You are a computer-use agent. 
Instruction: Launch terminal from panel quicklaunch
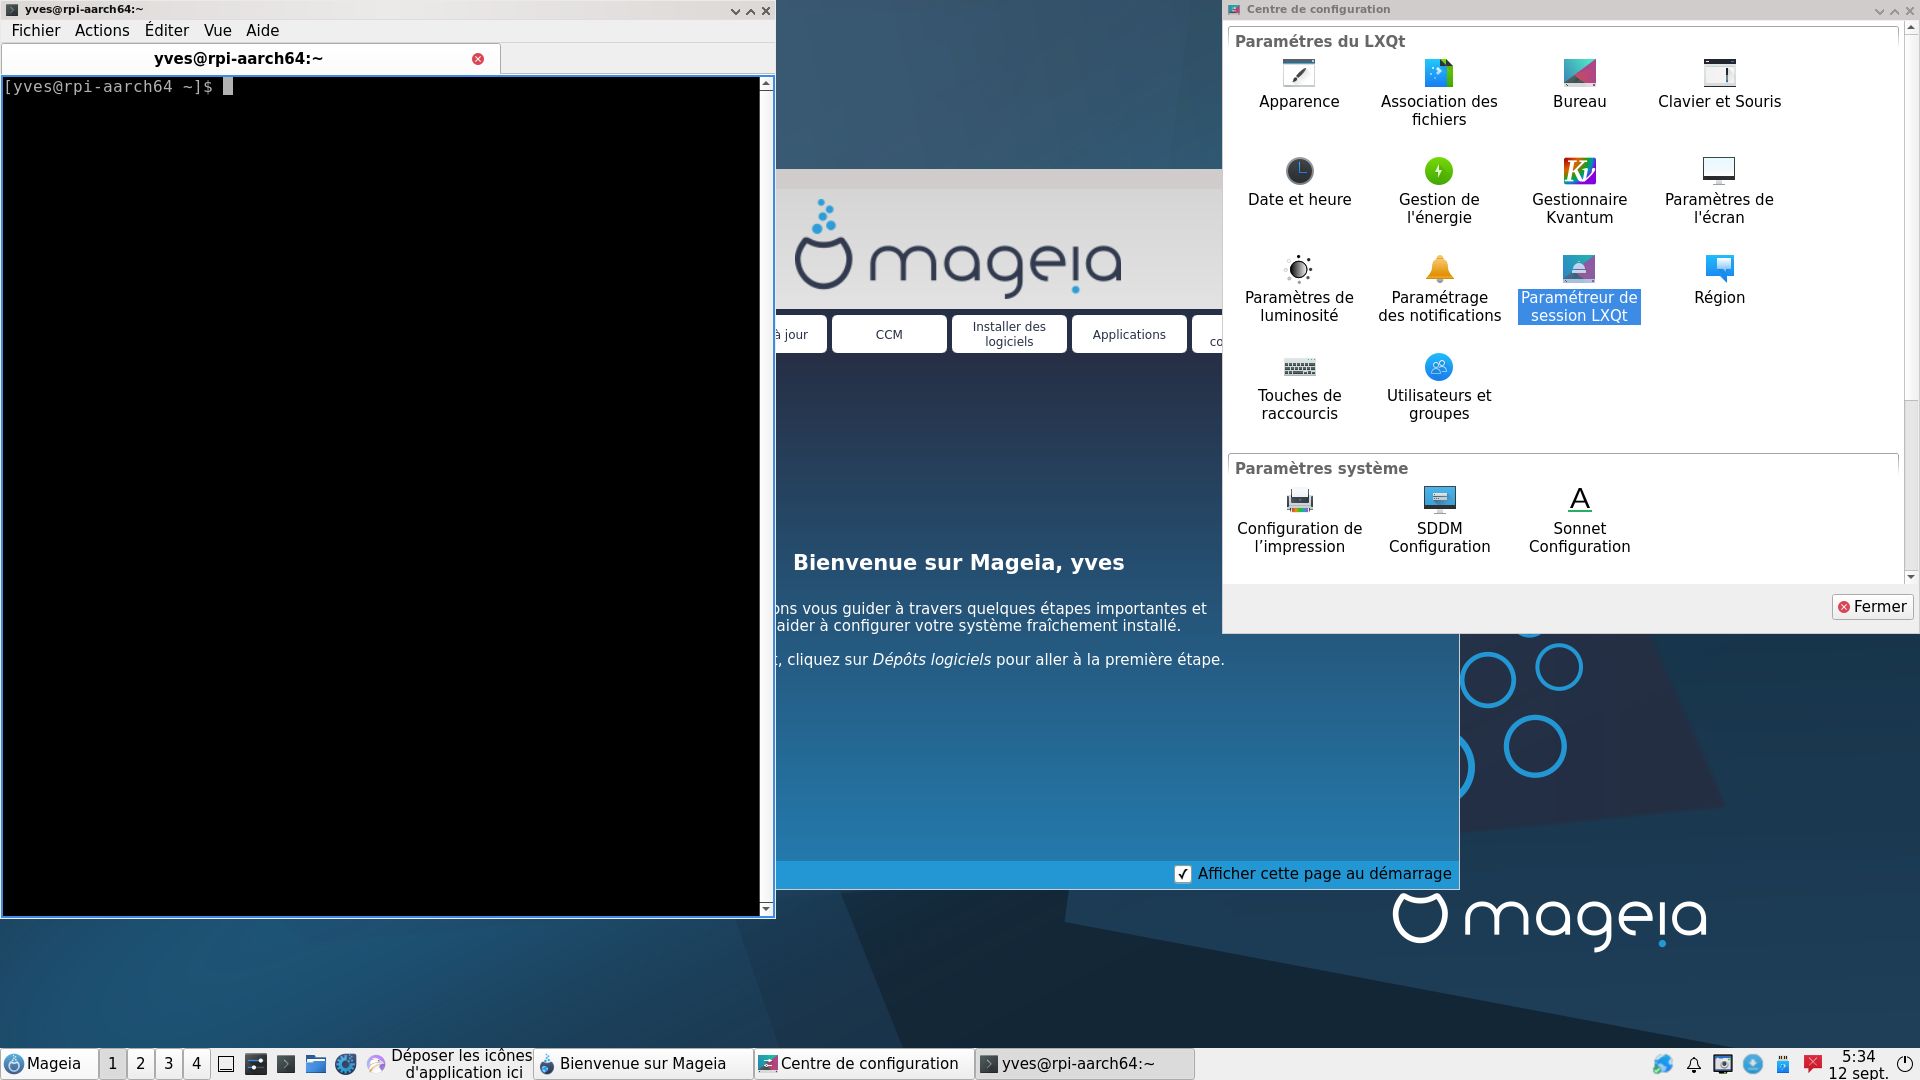point(286,1064)
